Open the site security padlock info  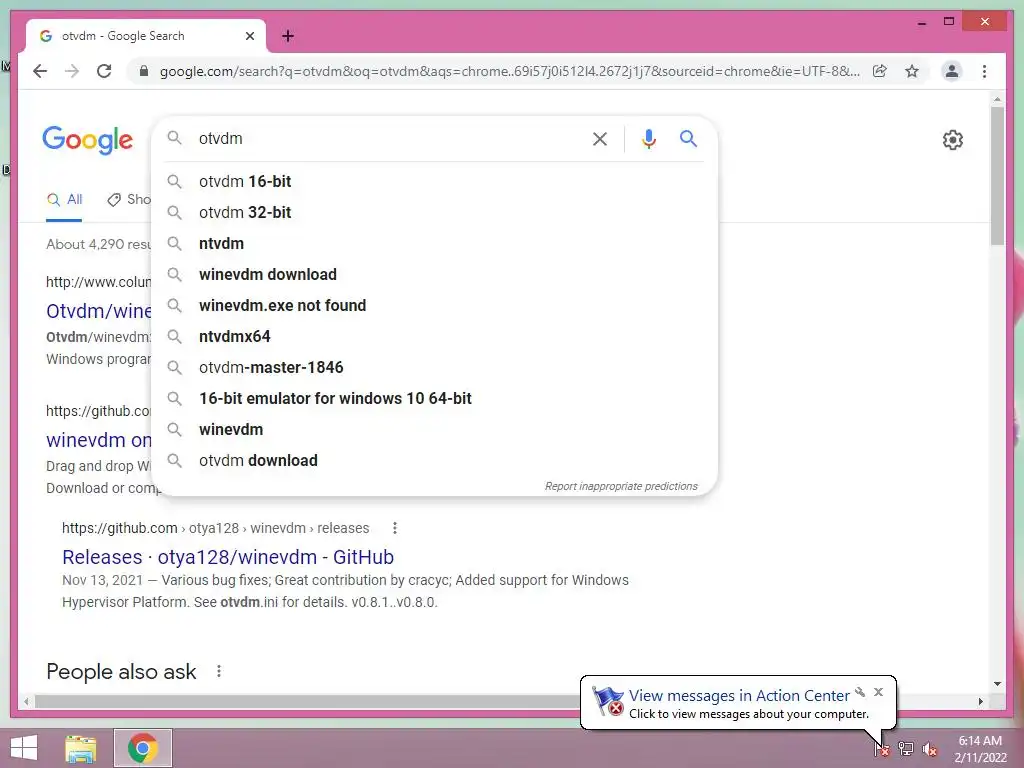(144, 71)
